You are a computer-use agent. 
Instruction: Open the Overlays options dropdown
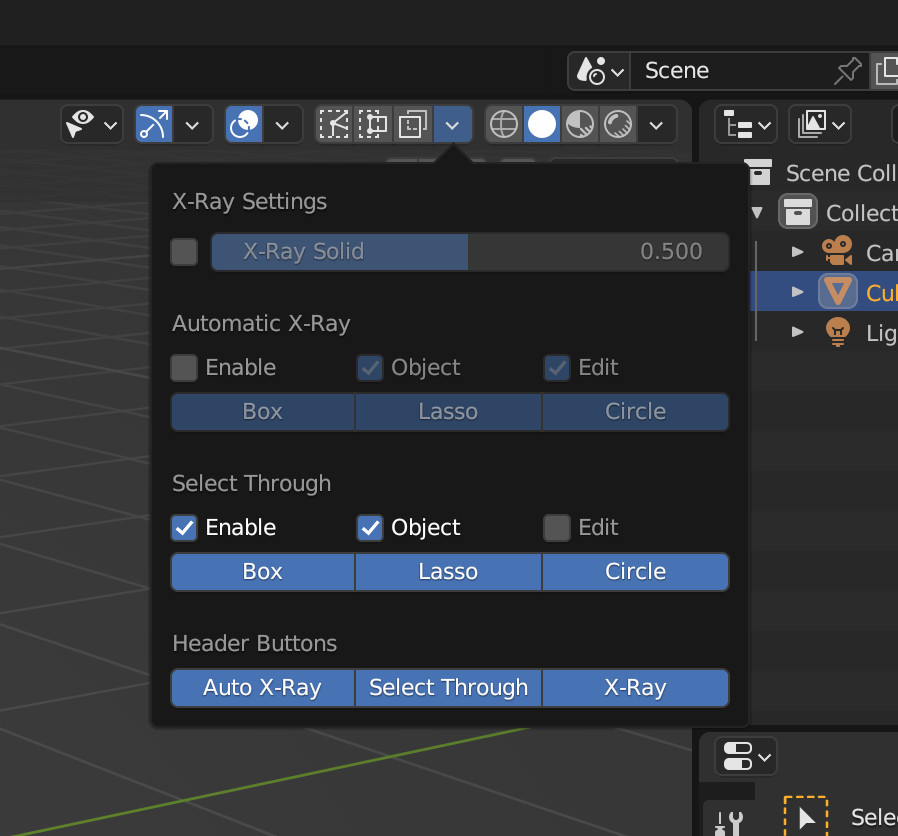(x=282, y=125)
